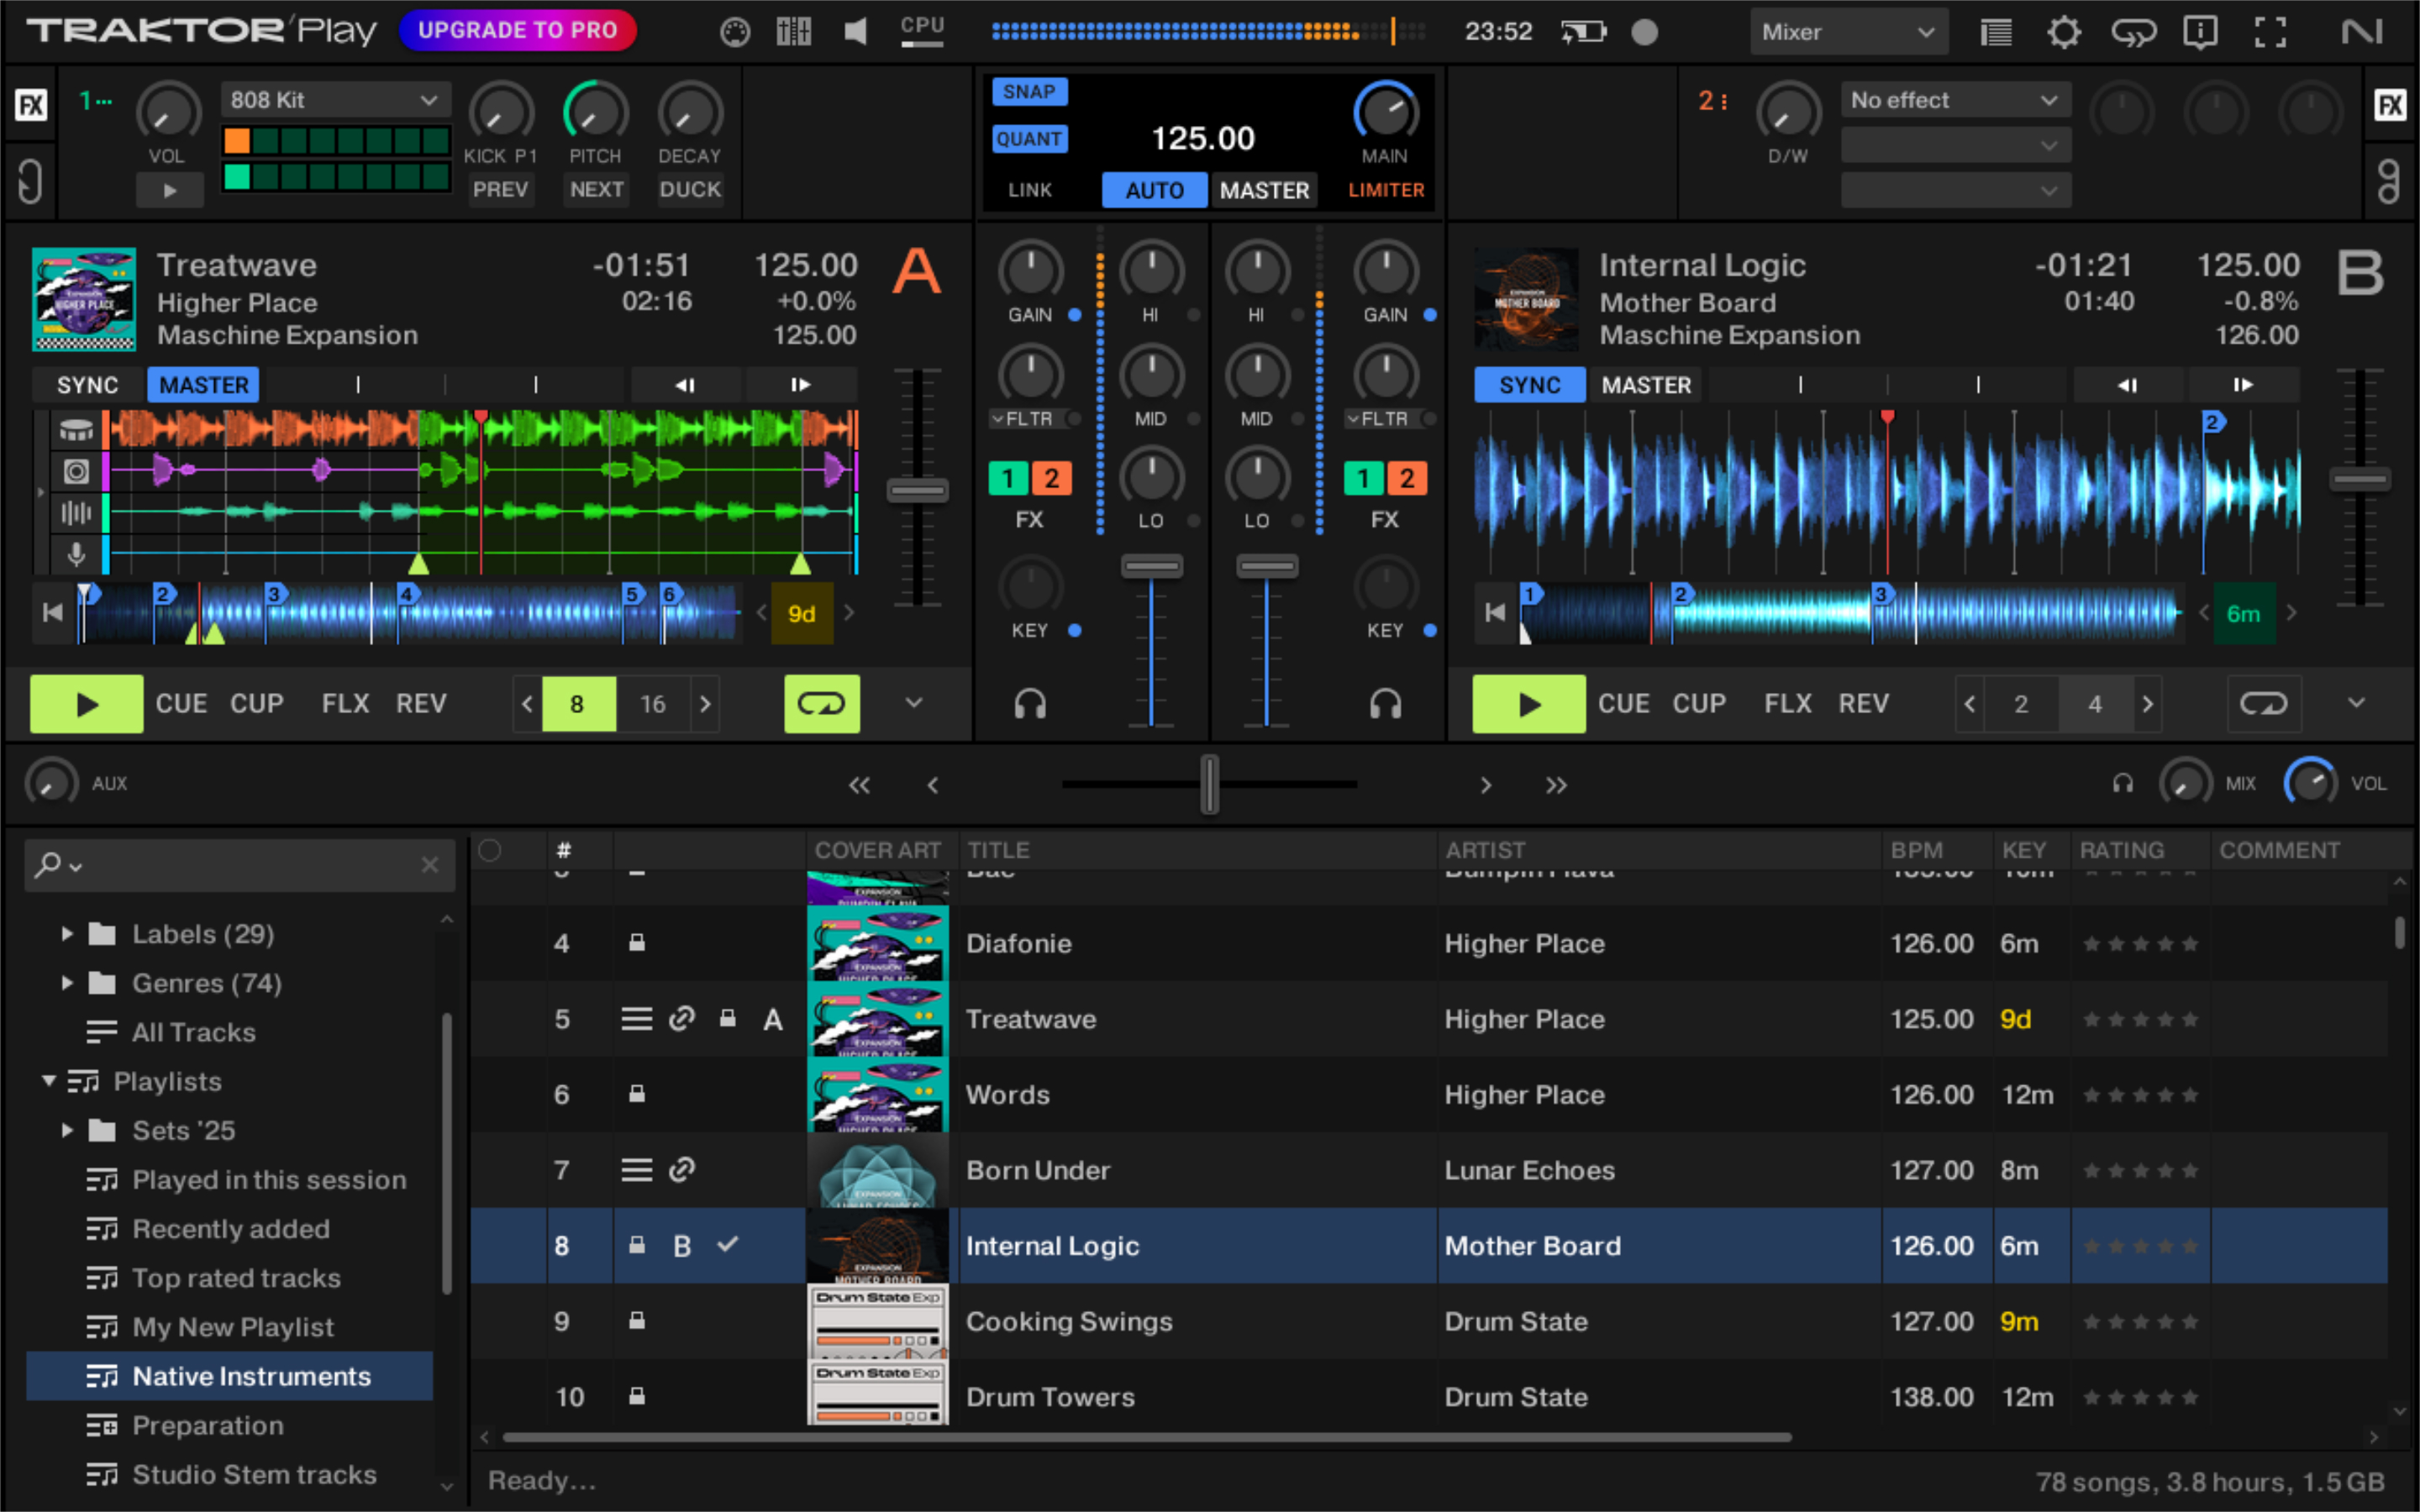Activate the loop button on Deck B

click(x=2263, y=704)
